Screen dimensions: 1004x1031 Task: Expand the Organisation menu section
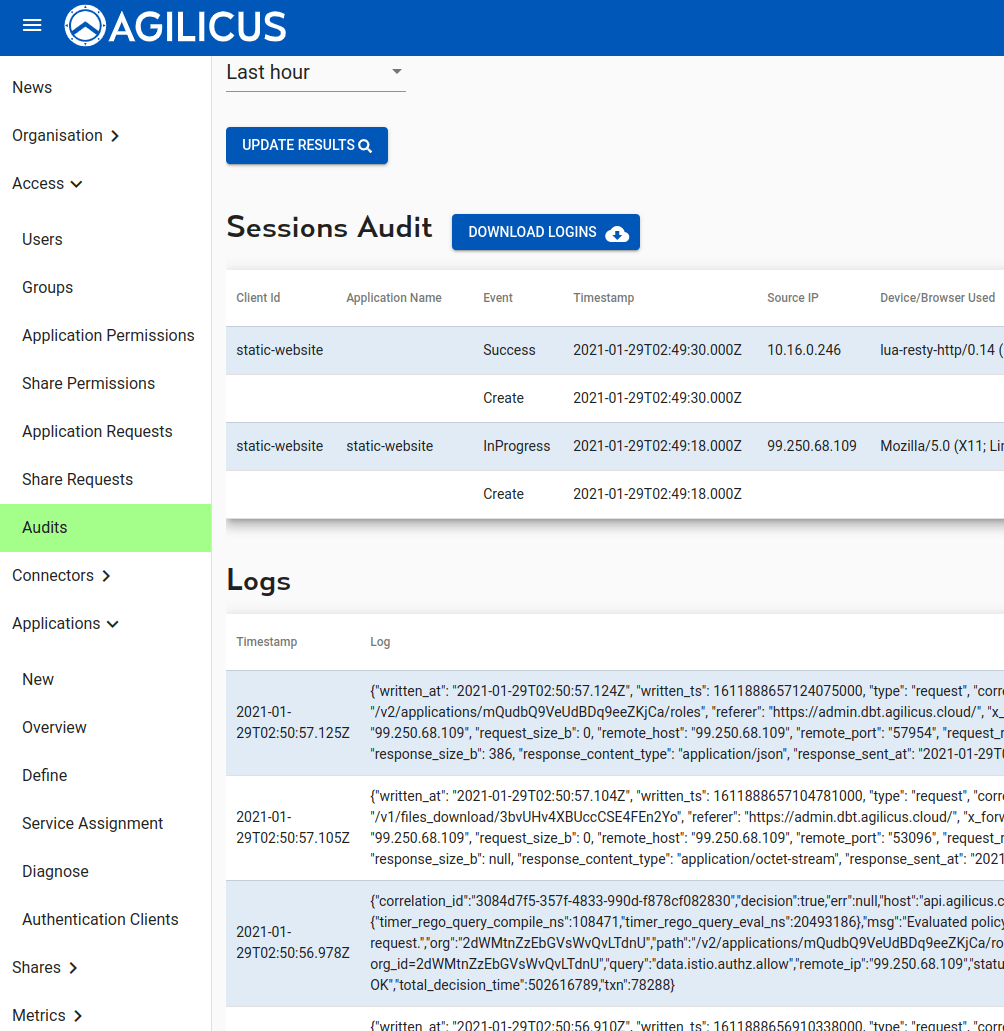coord(66,136)
